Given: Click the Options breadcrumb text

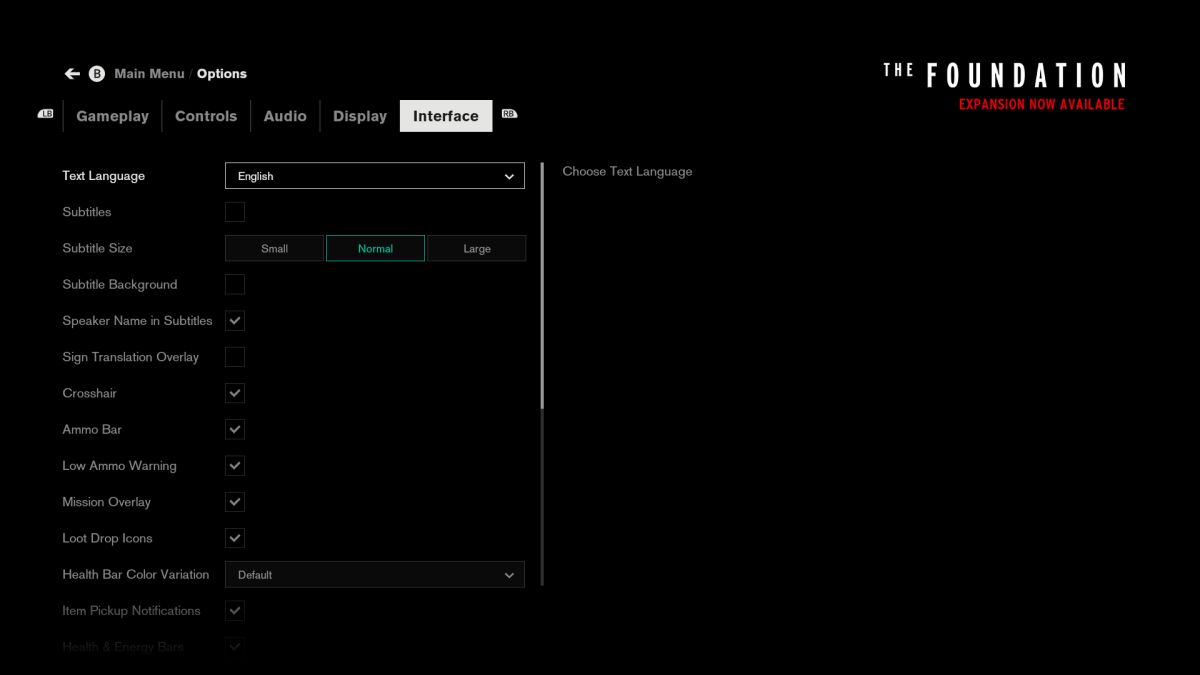Looking at the screenshot, I should tap(222, 74).
